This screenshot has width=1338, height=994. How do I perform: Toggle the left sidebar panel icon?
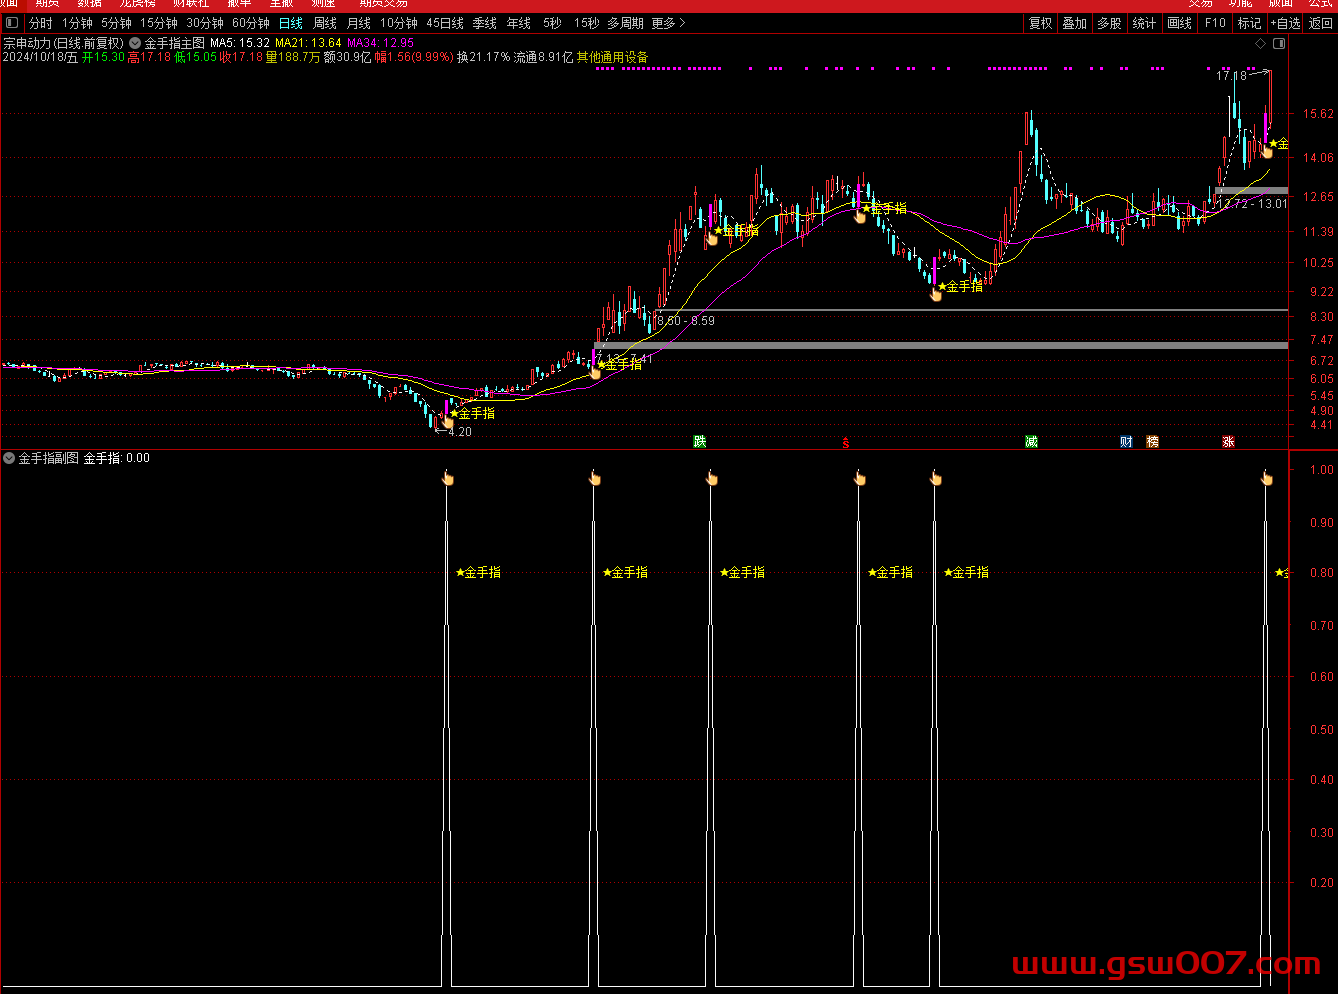(x=13, y=23)
